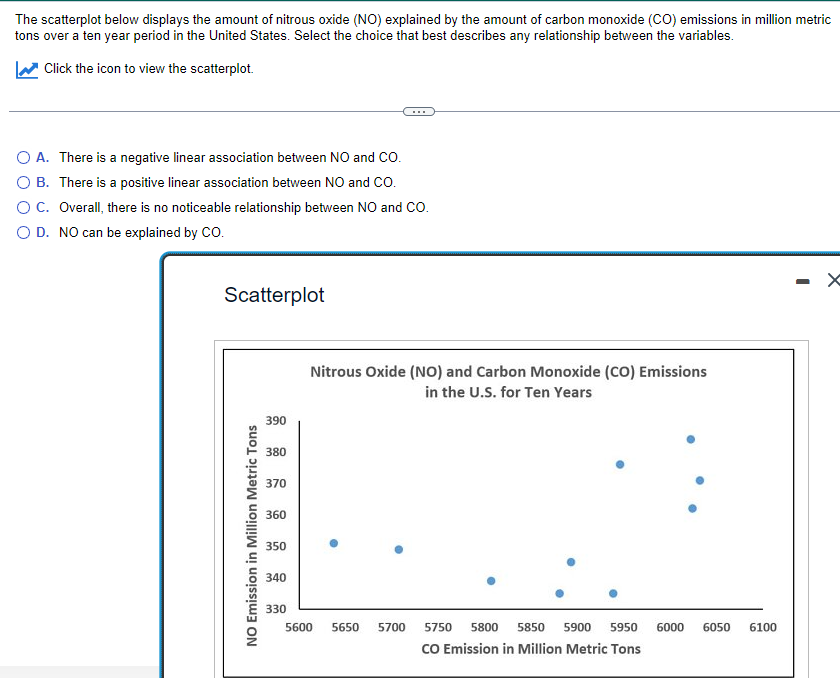Select answer choice C no noticeable relationship
840x678 pixels.
21,207
